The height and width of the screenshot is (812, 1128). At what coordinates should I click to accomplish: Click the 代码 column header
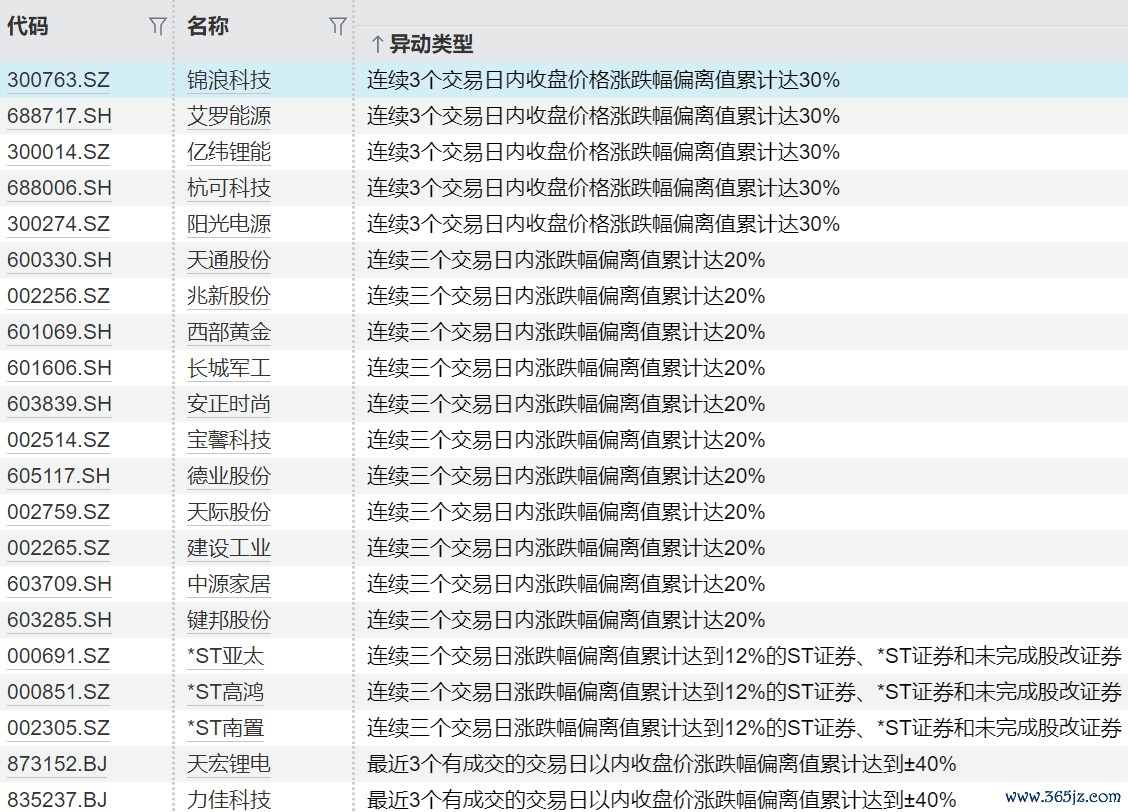tap(28, 27)
